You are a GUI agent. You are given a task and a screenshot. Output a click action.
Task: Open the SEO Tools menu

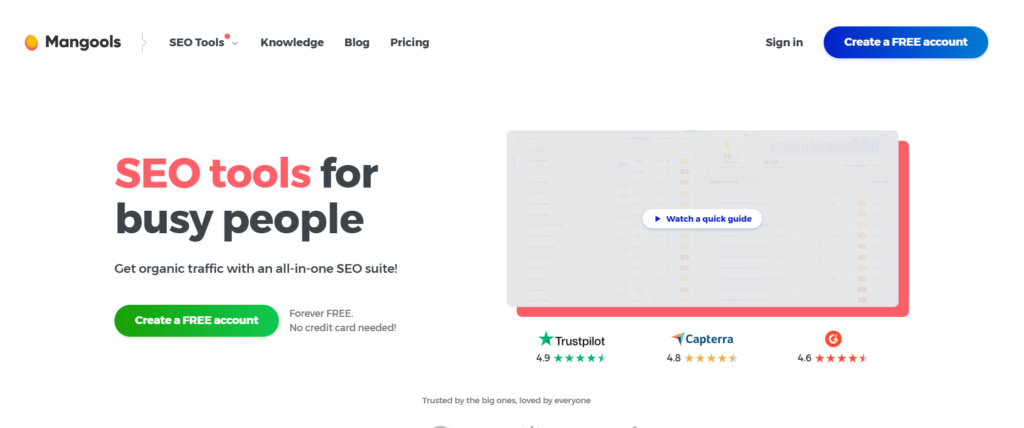[197, 42]
